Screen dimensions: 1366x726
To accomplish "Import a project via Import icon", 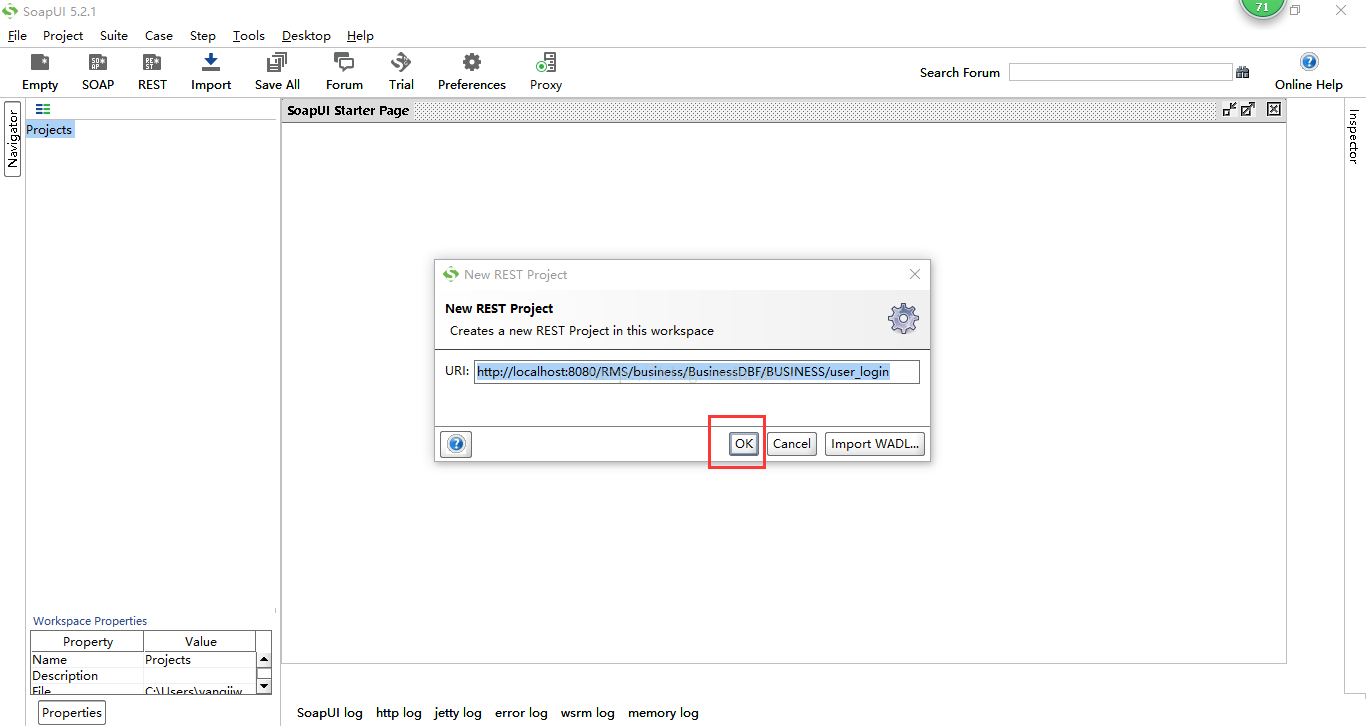I will (211, 72).
